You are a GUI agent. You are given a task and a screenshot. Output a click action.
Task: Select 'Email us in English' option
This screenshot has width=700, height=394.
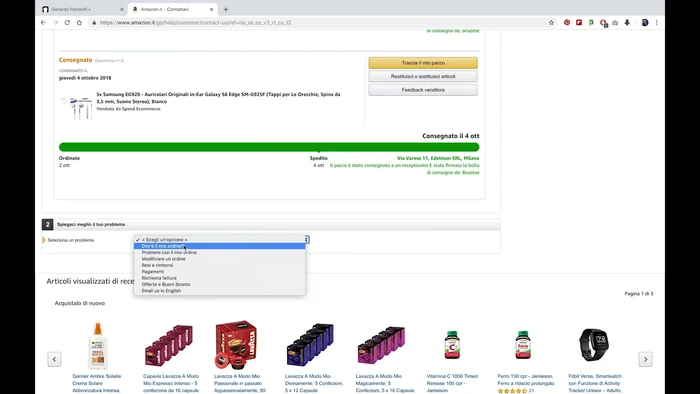tap(219, 290)
